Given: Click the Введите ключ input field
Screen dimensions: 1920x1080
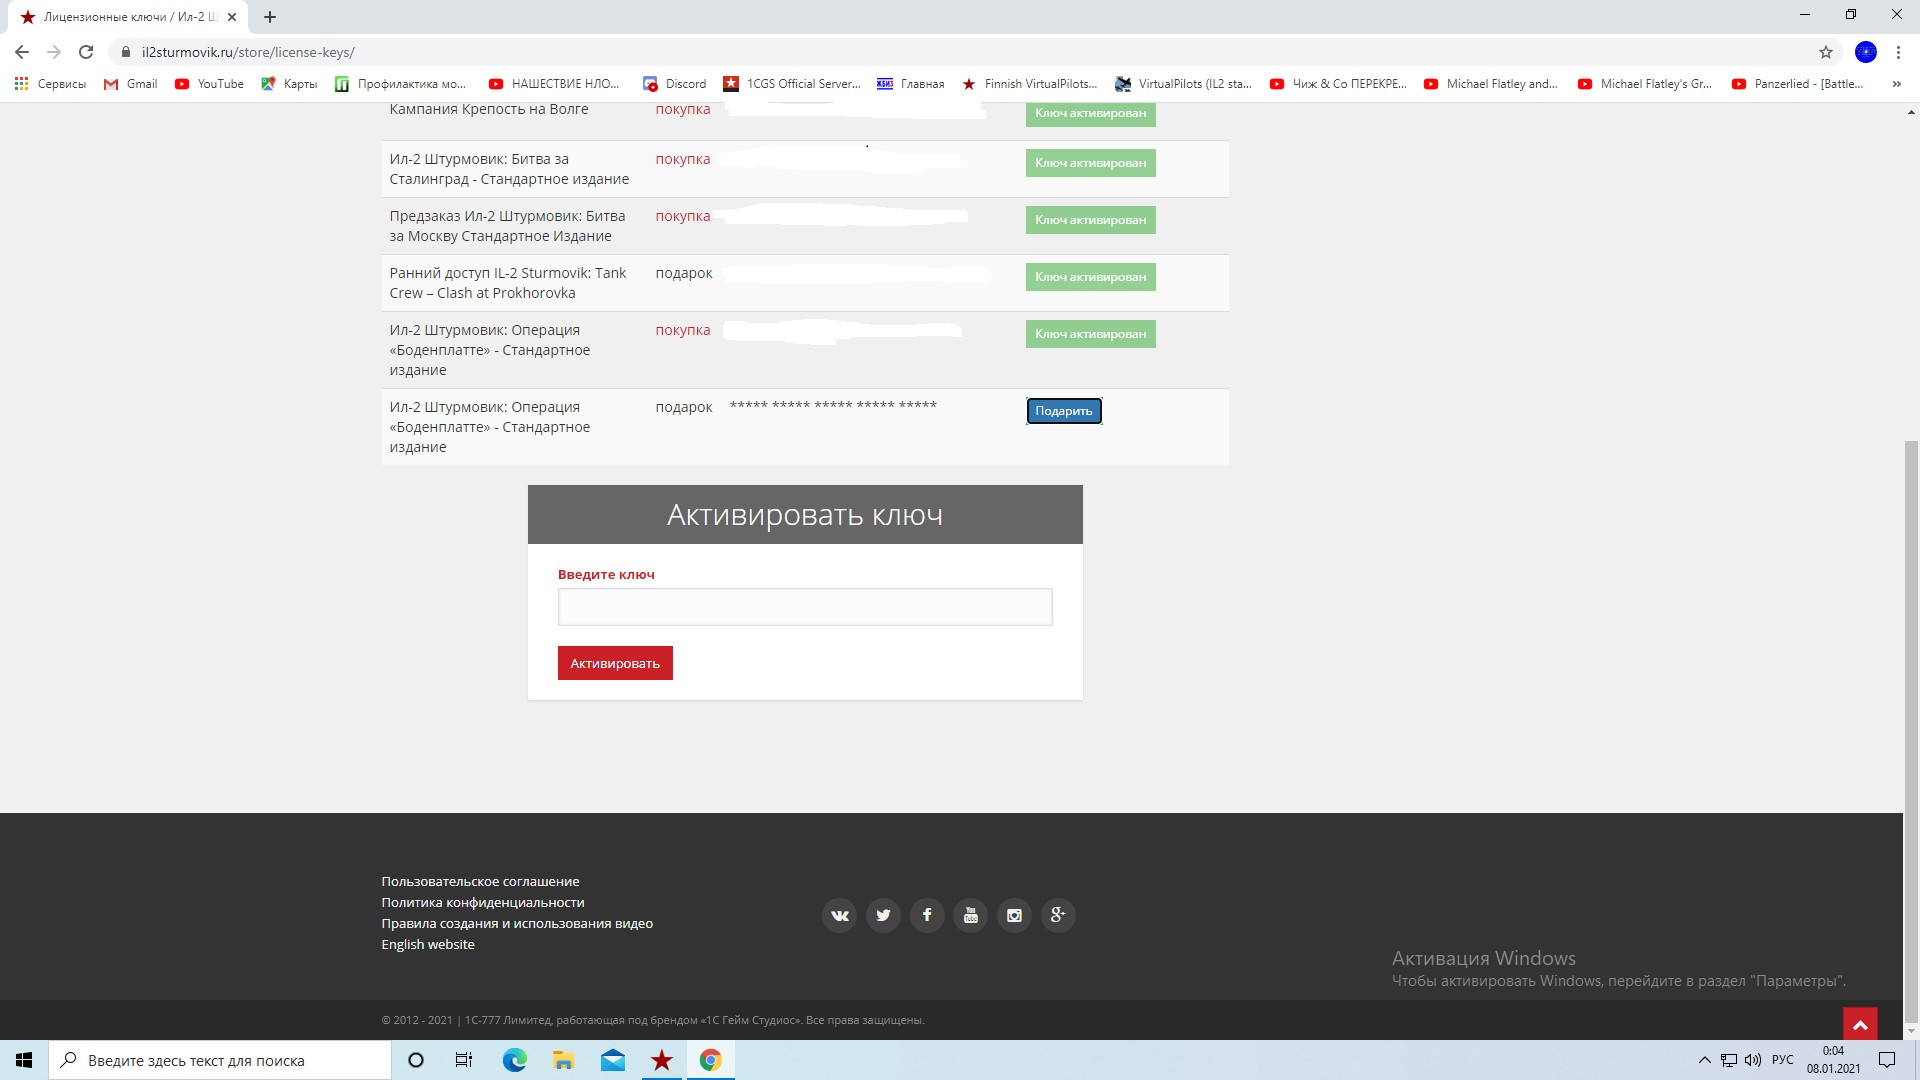Looking at the screenshot, I should 805,607.
